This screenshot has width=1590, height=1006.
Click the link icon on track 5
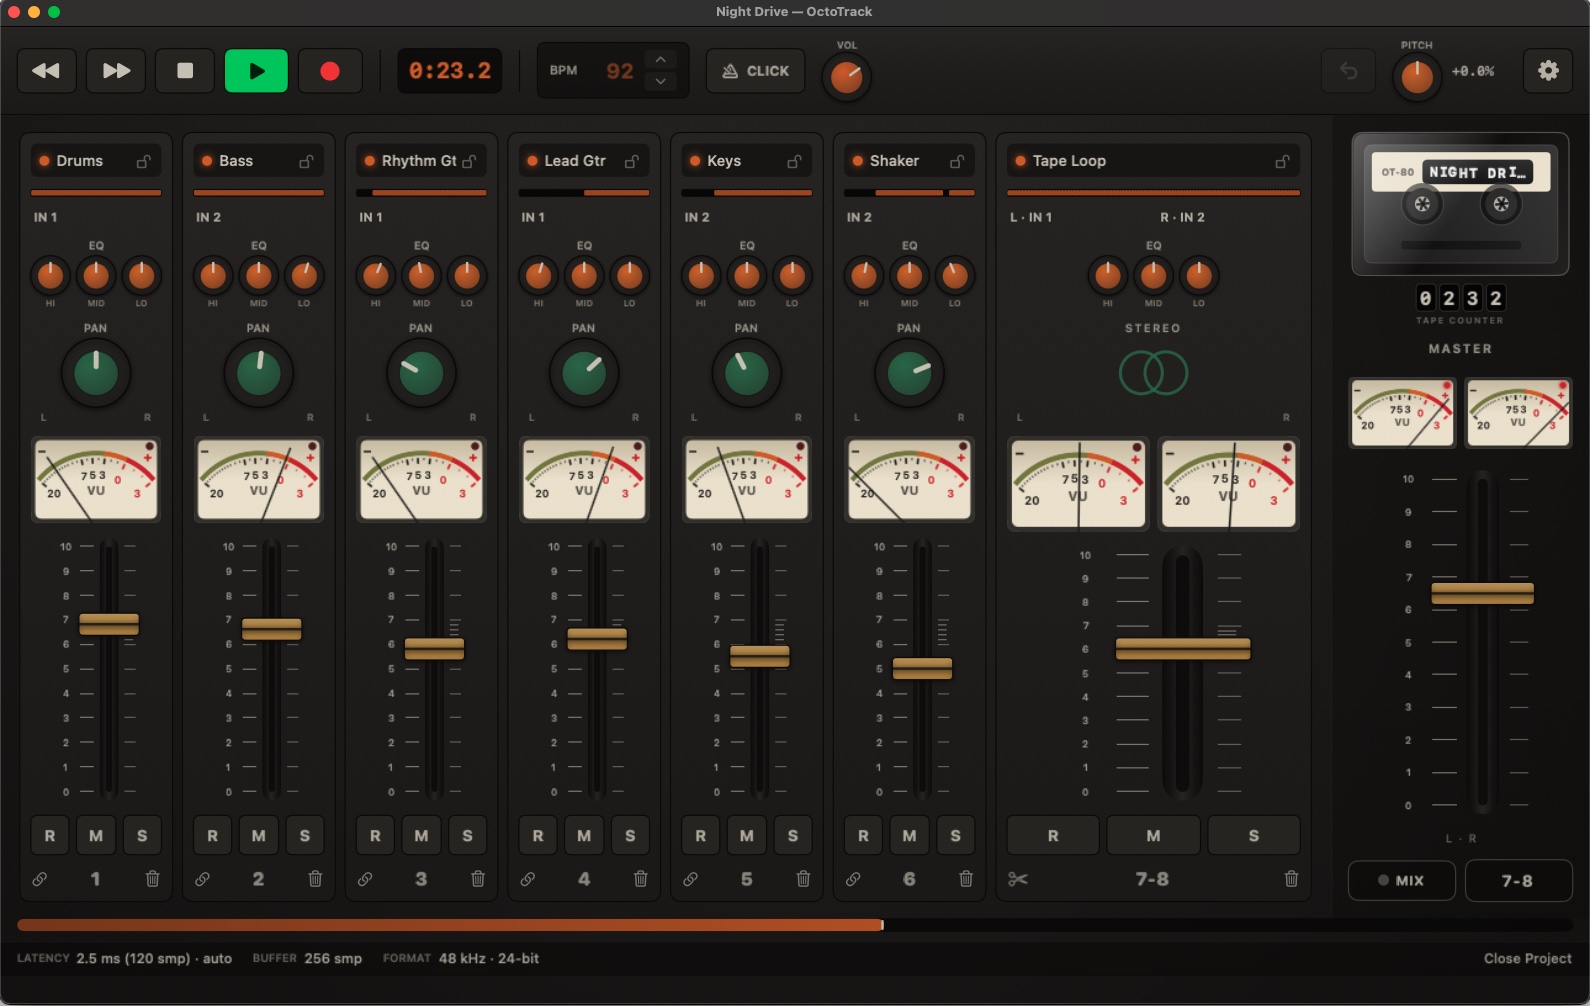tap(690, 879)
